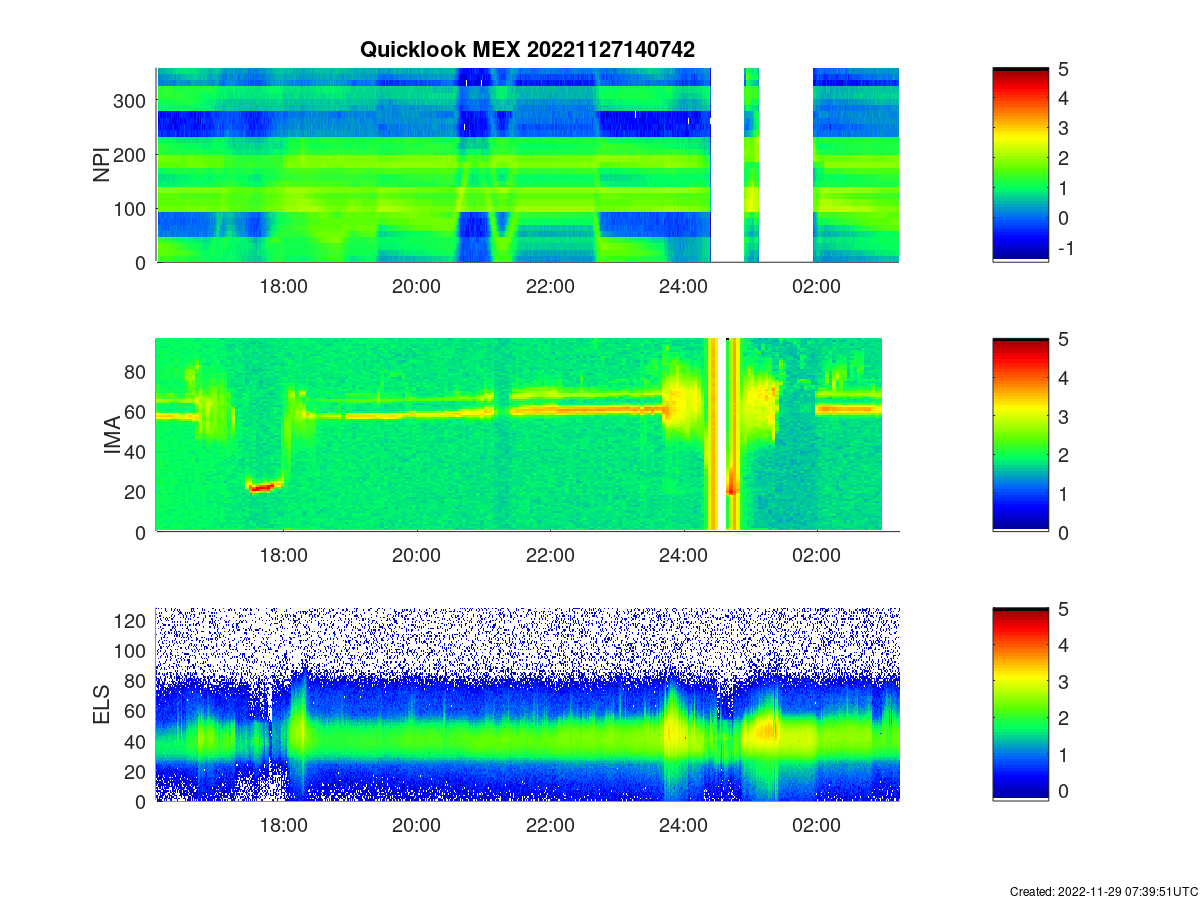
Task: Click the 100 tick label on the NPI y-axis
Action: pyautogui.click(x=131, y=208)
